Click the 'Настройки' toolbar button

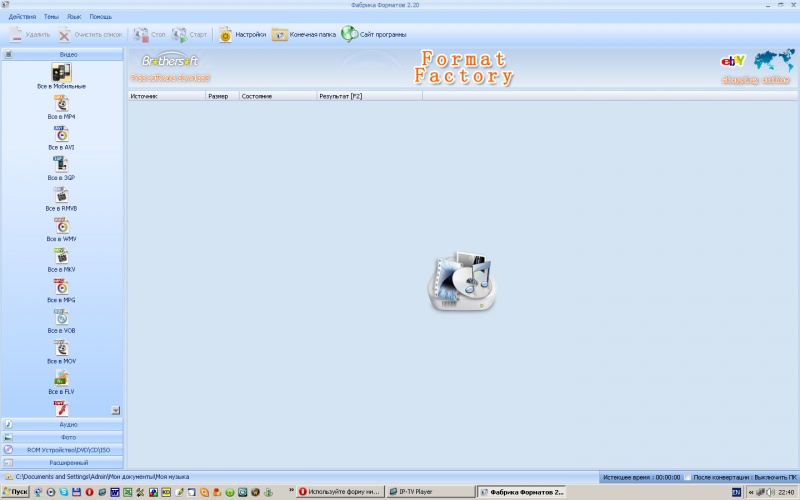pyautogui.click(x=242, y=35)
